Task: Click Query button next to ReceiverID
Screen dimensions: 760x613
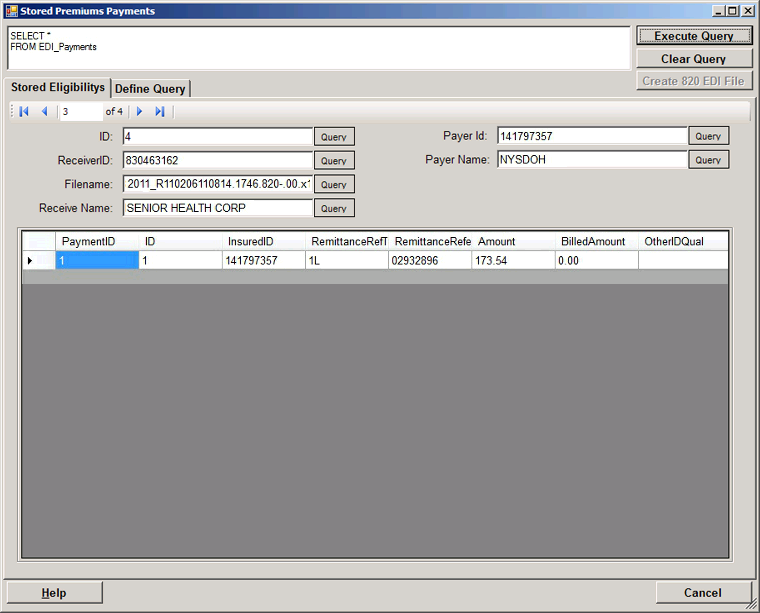Action: pyautogui.click(x=334, y=161)
